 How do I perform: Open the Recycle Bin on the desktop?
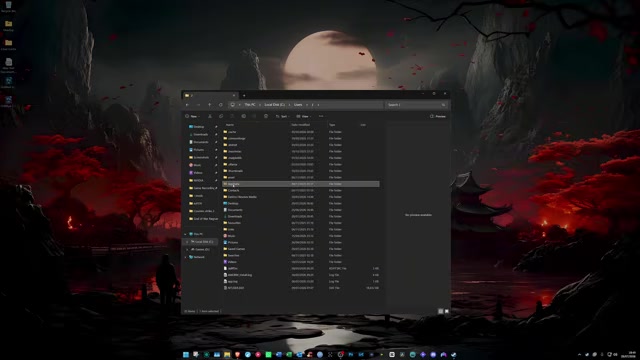tap(8, 7)
